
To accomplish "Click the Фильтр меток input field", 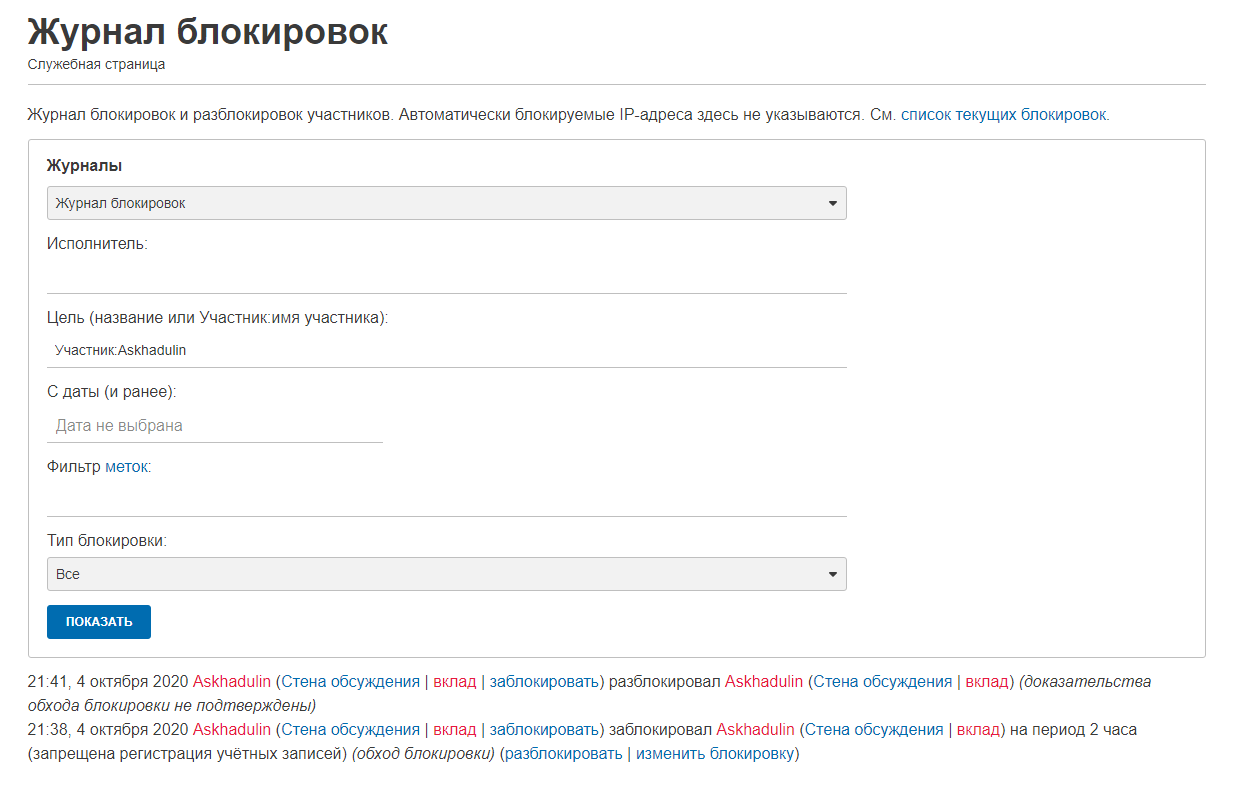I will tap(446, 499).
